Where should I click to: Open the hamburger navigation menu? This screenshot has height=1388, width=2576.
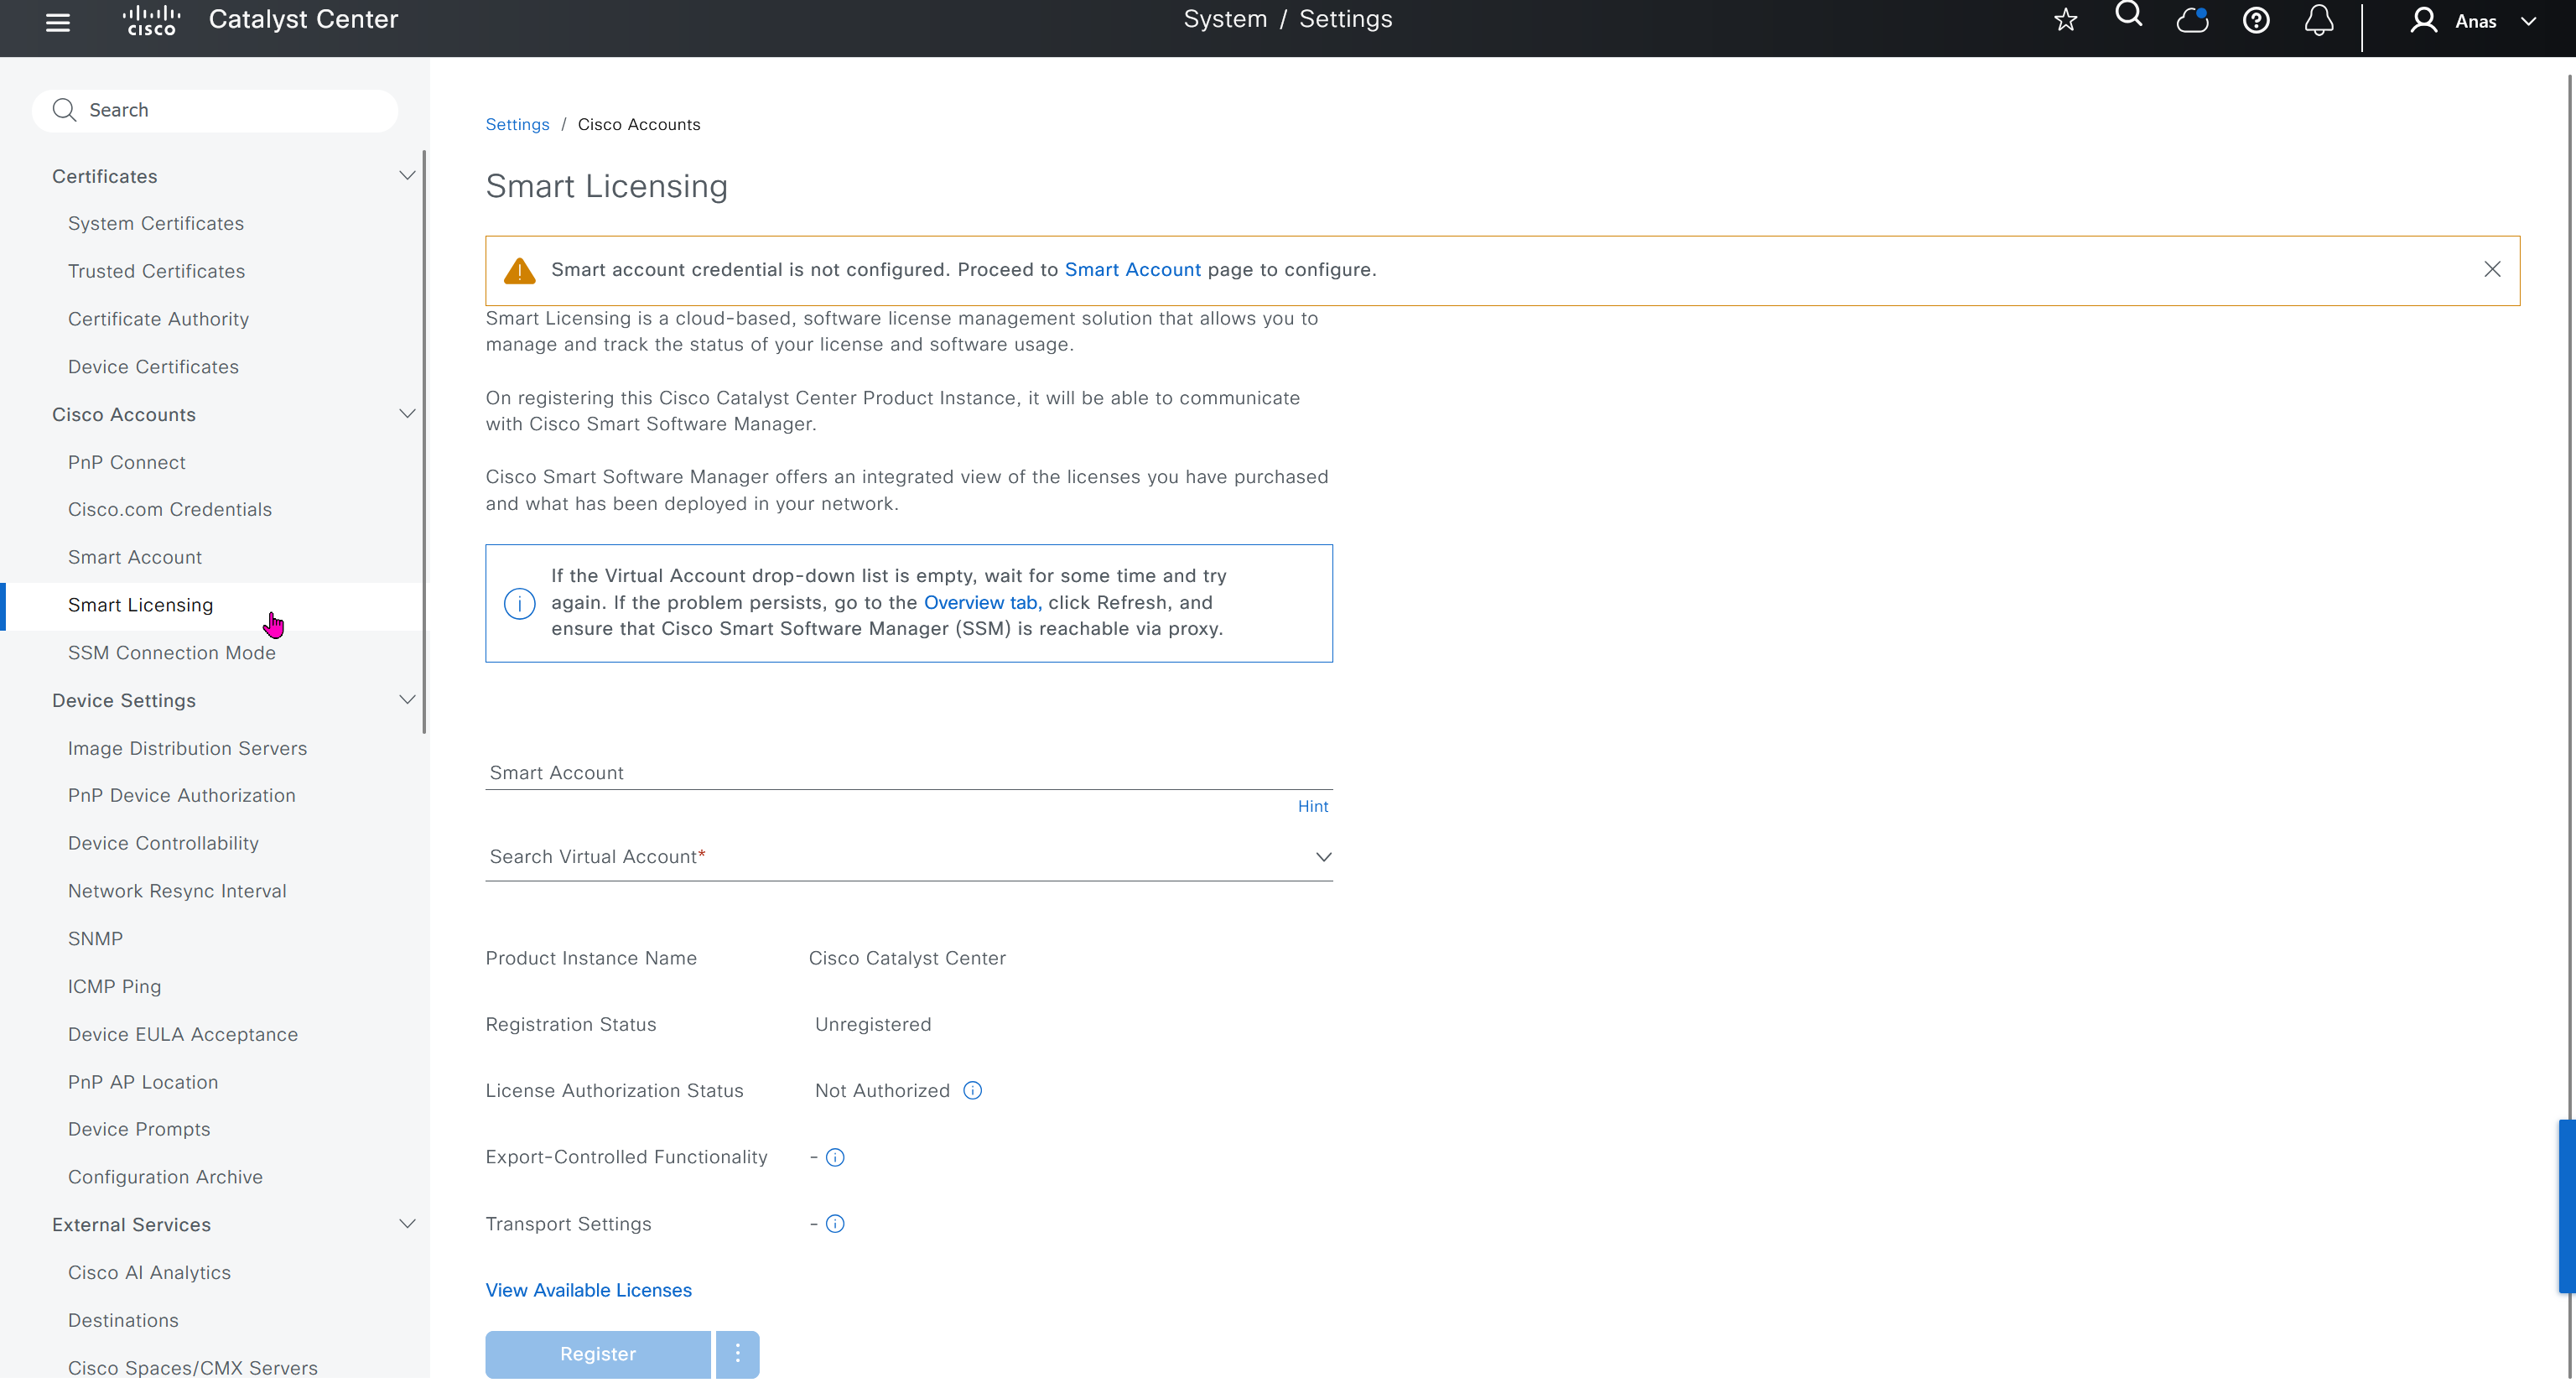pos(58,22)
